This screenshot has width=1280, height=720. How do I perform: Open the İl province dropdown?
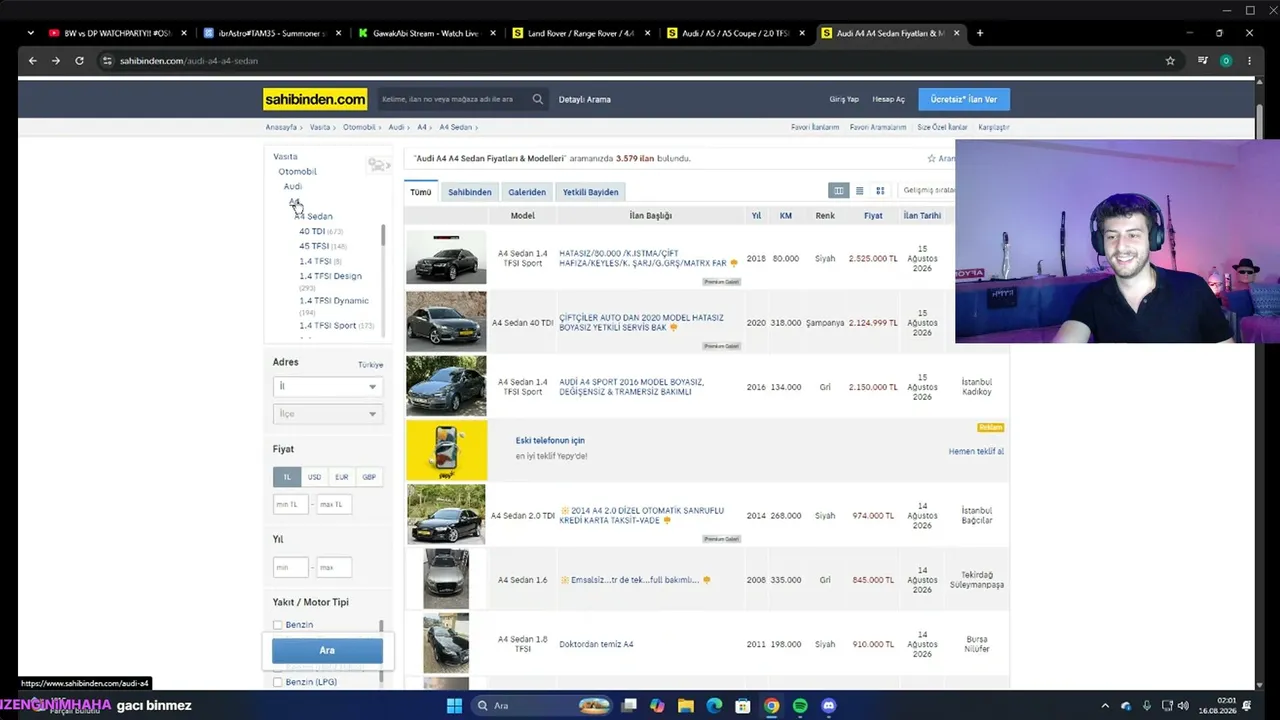click(x=327, y=386)
